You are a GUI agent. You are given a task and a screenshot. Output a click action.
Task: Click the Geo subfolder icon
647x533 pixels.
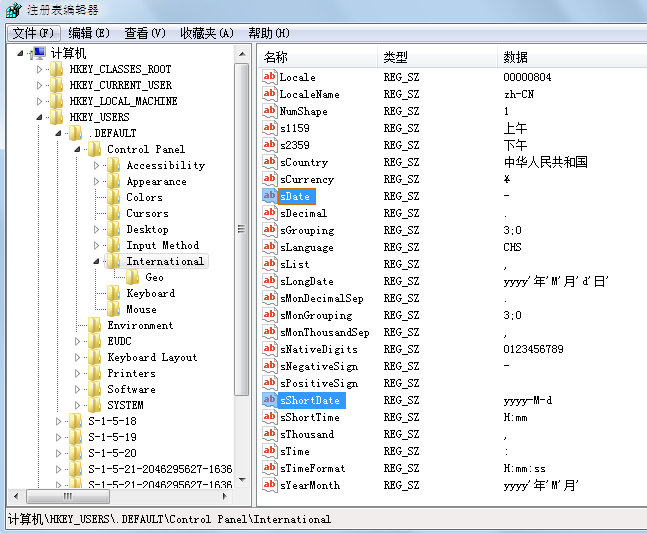tap(133, 277)
